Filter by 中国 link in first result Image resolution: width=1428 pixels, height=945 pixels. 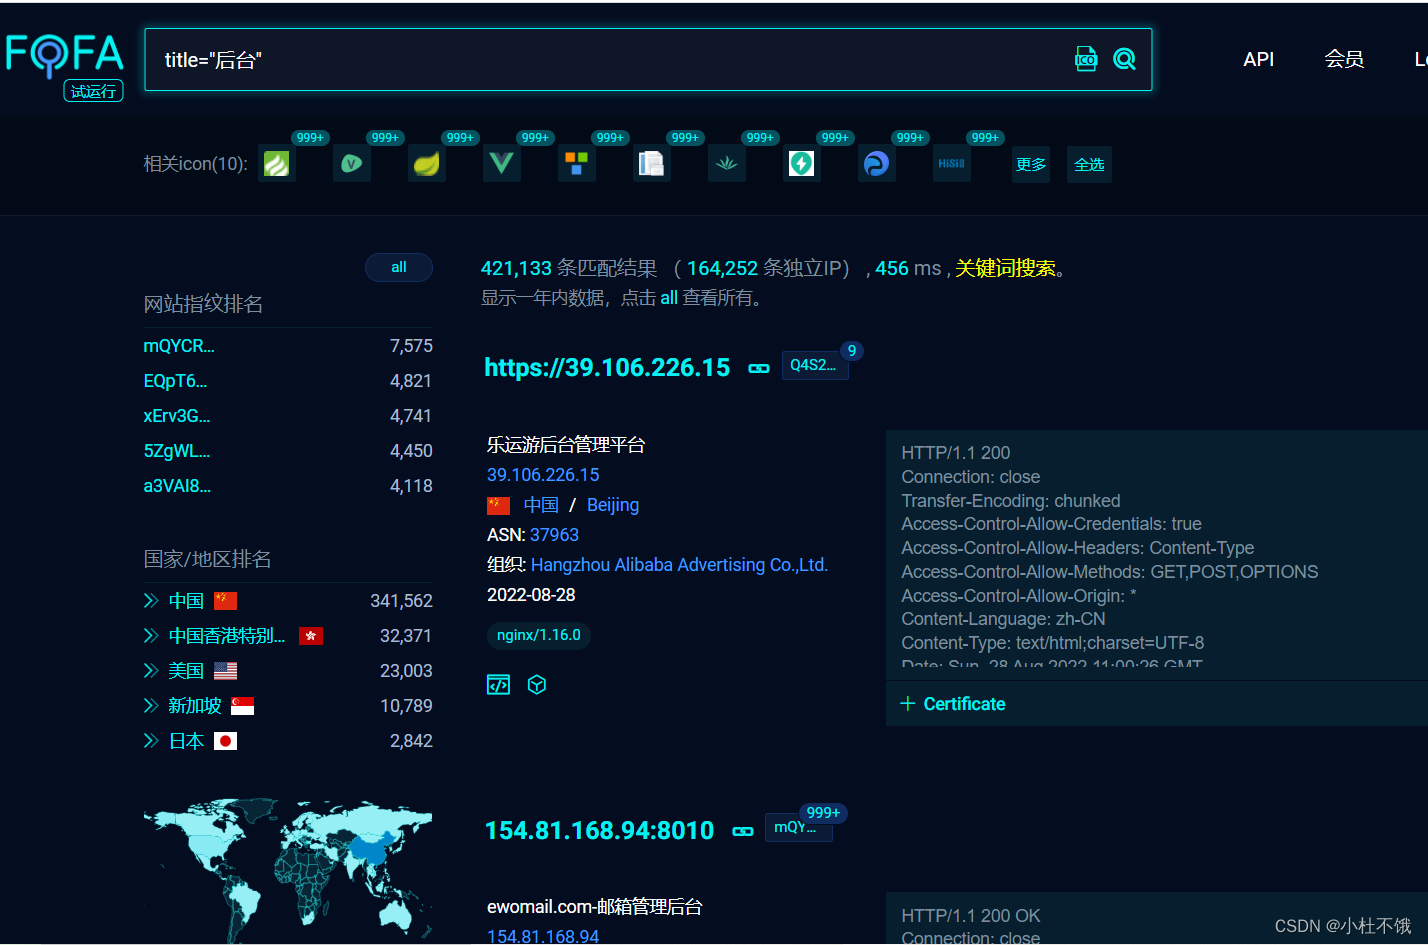pyautogui.click(x=541, y=505)
